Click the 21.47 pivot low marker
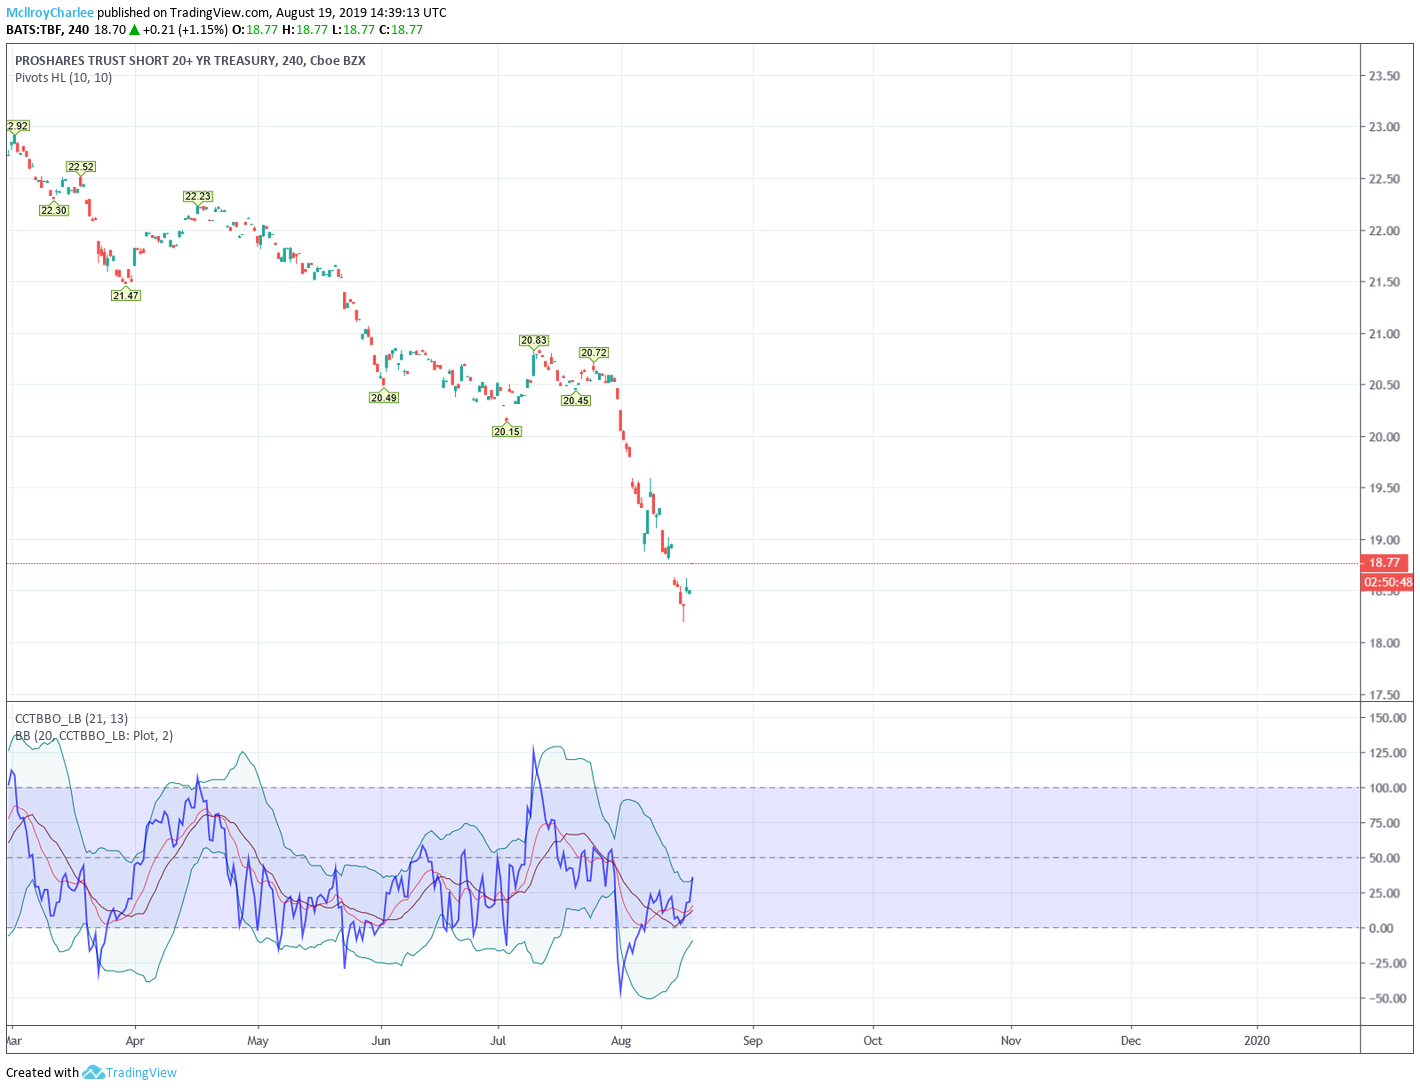Image resolution: width=1420 pixels, height=1090 pixels. tap(126, 295)
